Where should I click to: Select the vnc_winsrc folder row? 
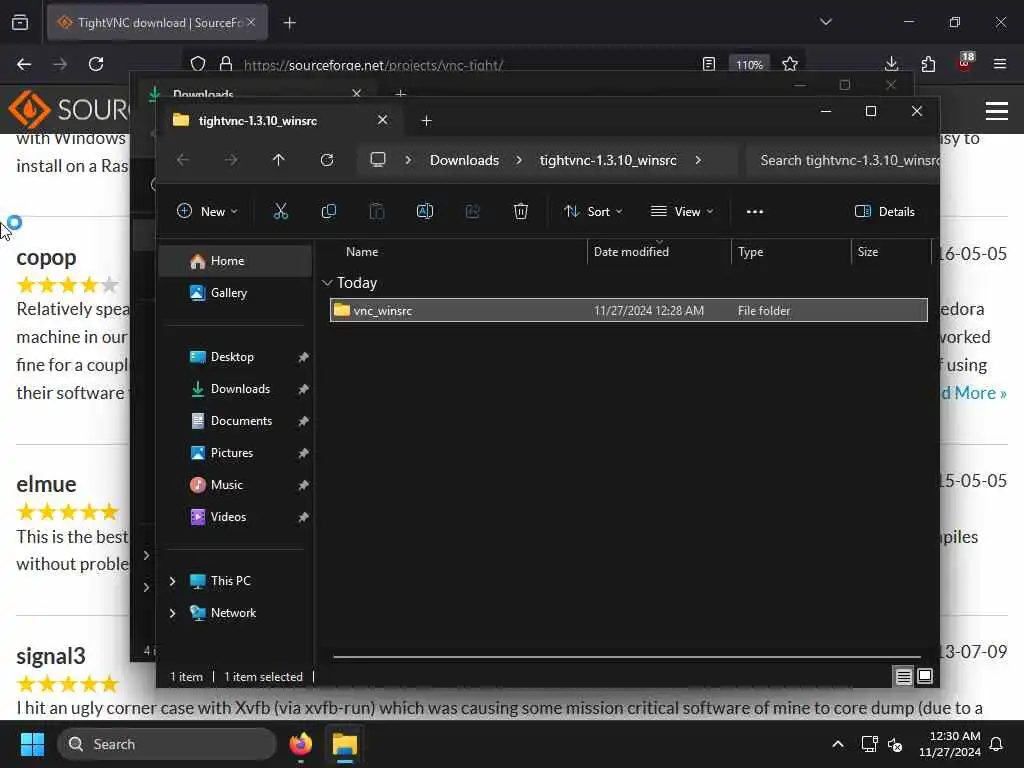pyautogui.click(x=628, y=310)
